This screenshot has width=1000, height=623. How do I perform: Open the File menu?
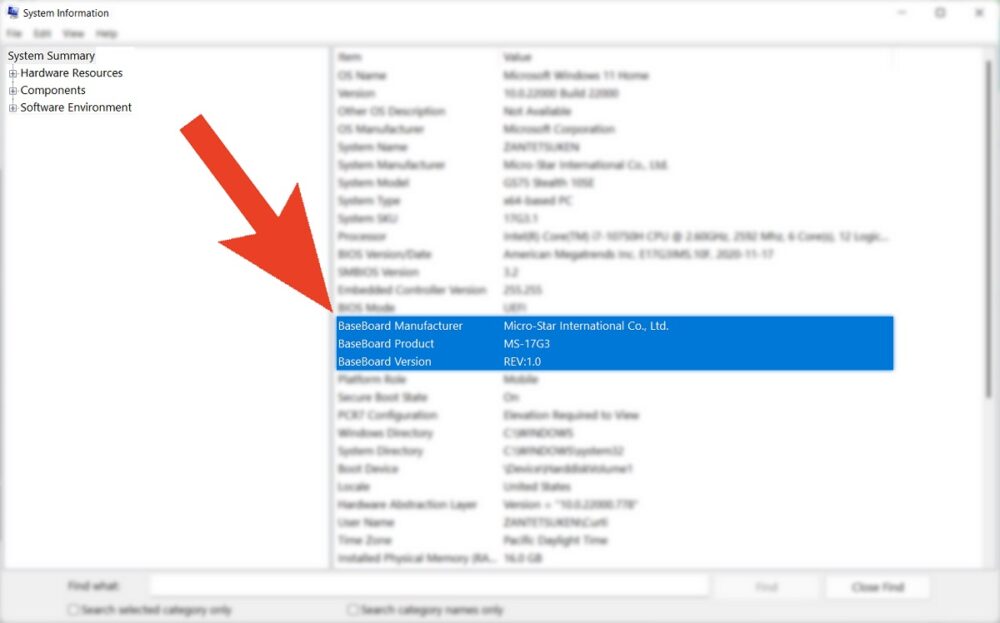(14, 33)
